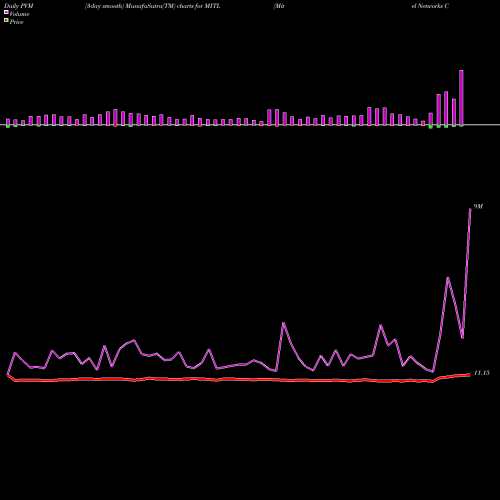
Task: Click the Price legend label
Action: coord(16,22)
